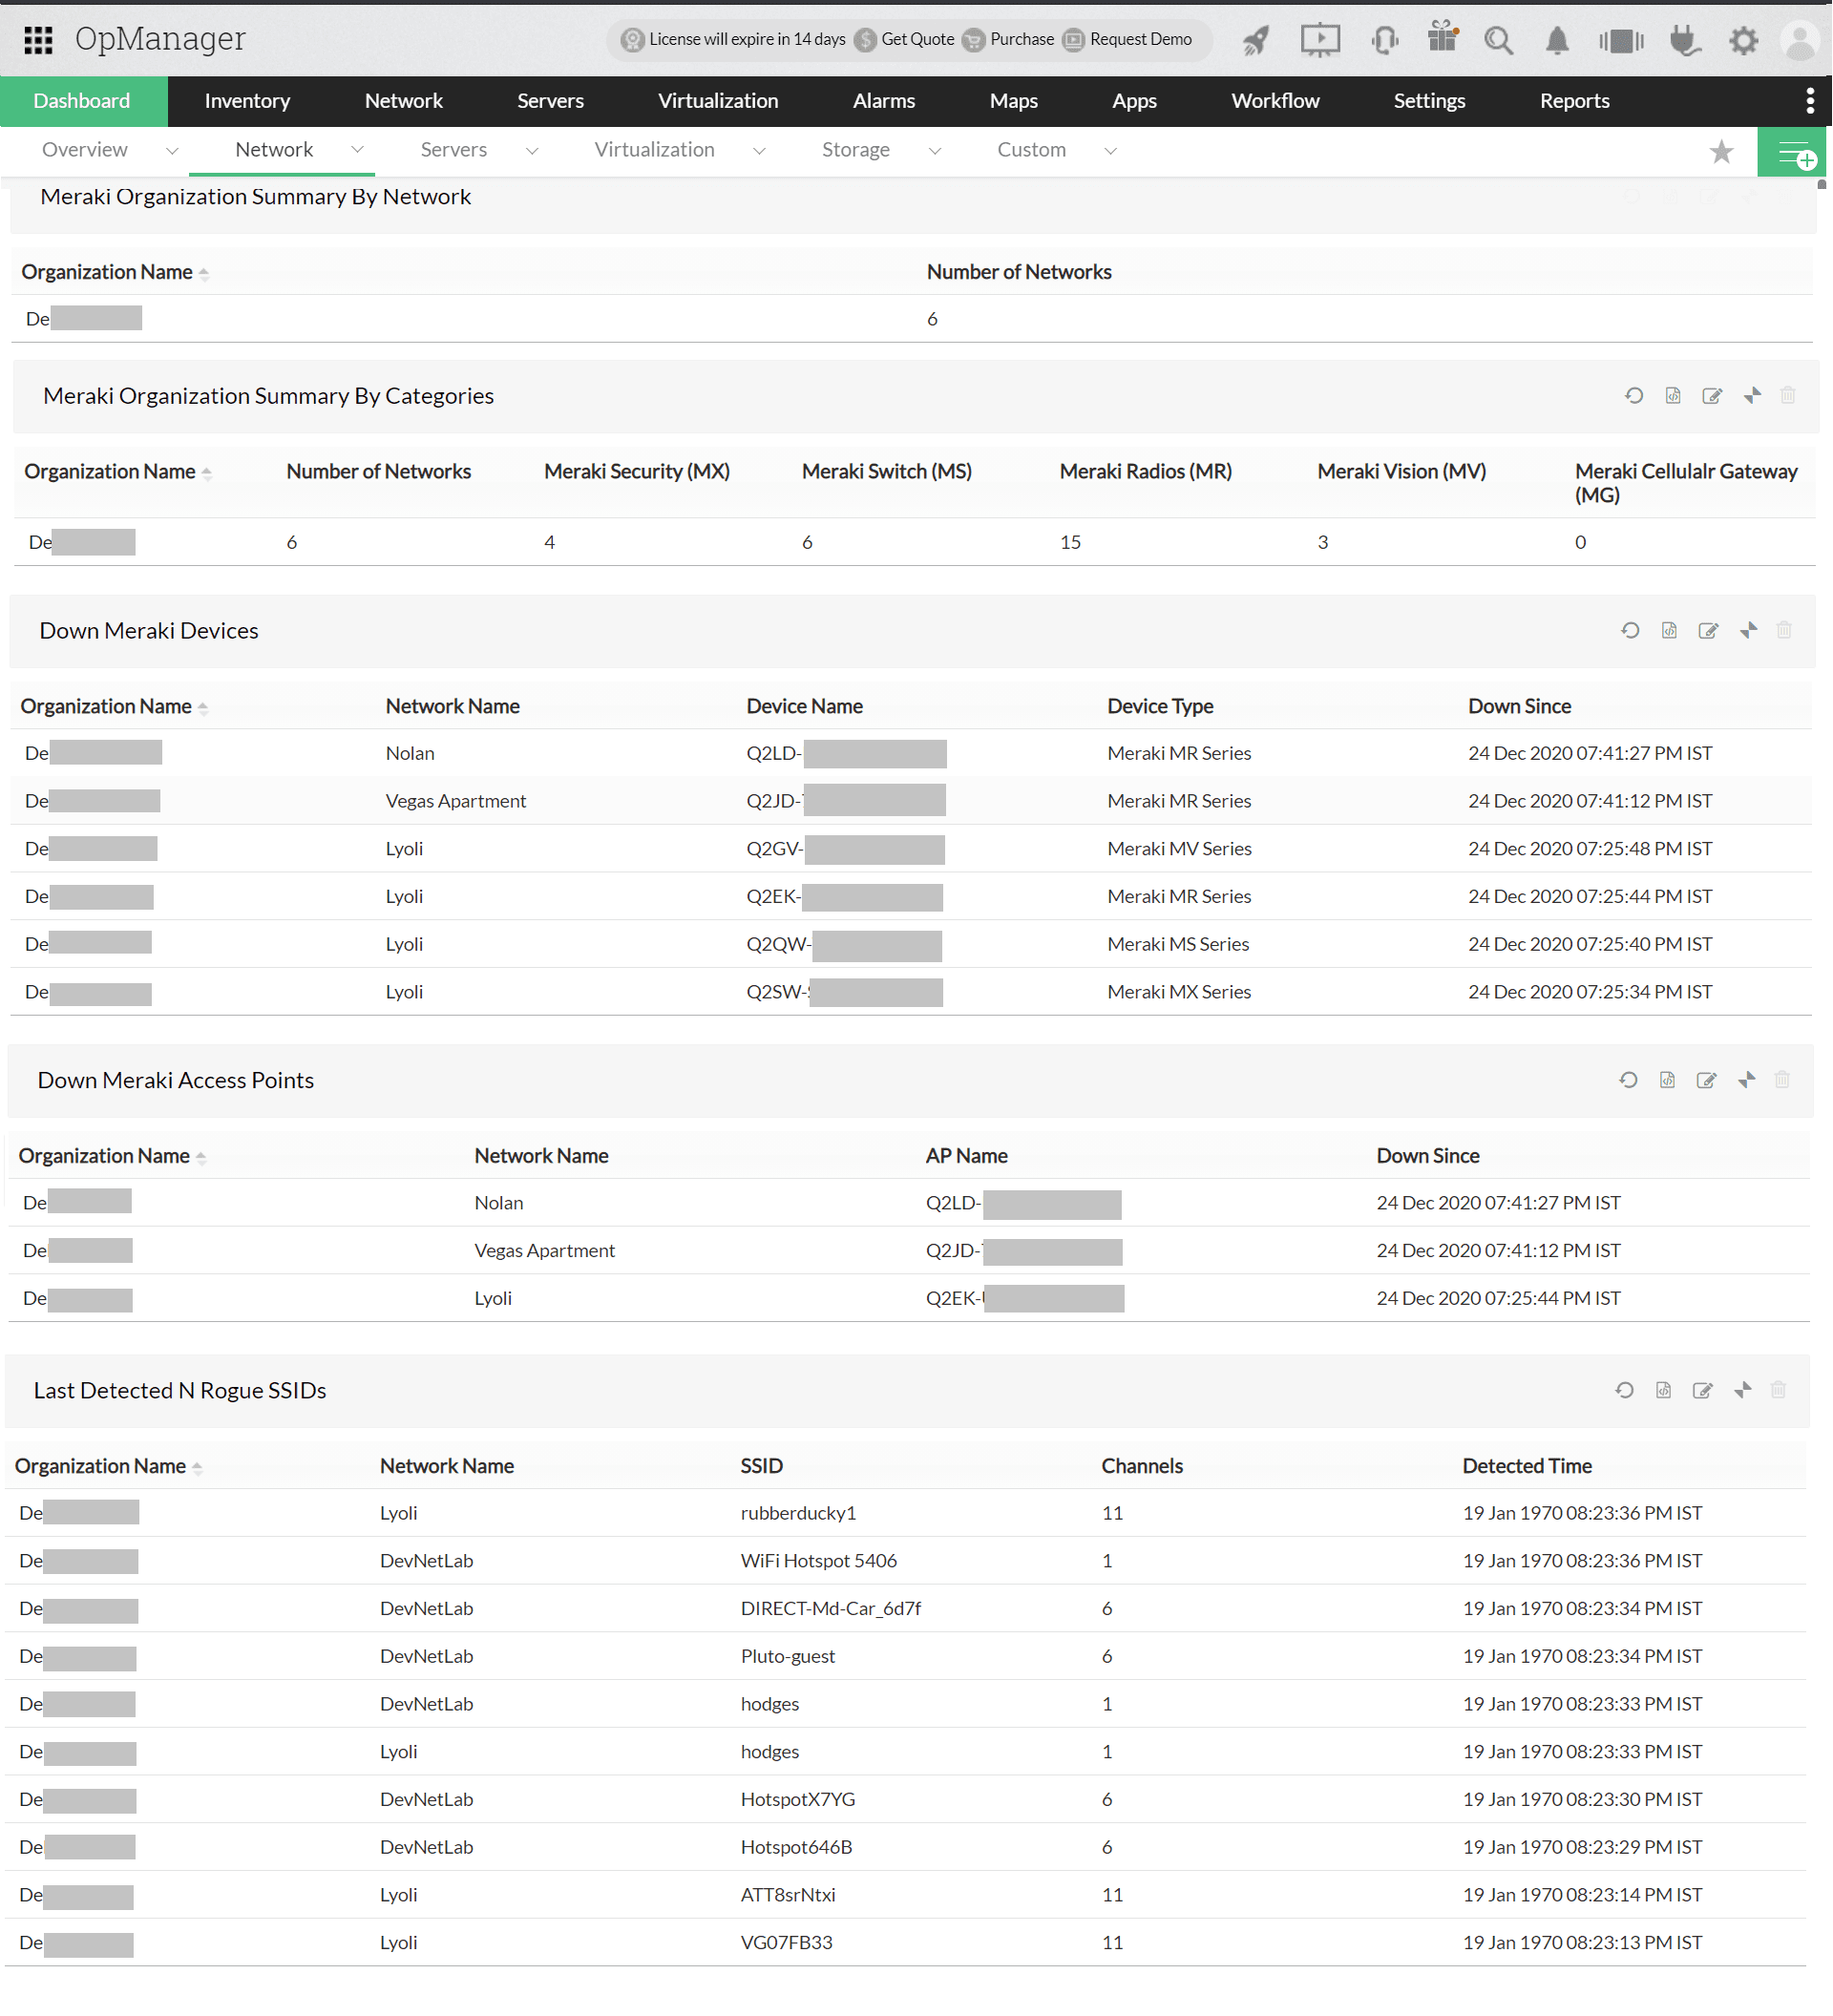Click embed code icon on Rogue SSIDs widget
Image resolution: width=1833 pixels, height=2016 pixels.
coord(1663,1391)
